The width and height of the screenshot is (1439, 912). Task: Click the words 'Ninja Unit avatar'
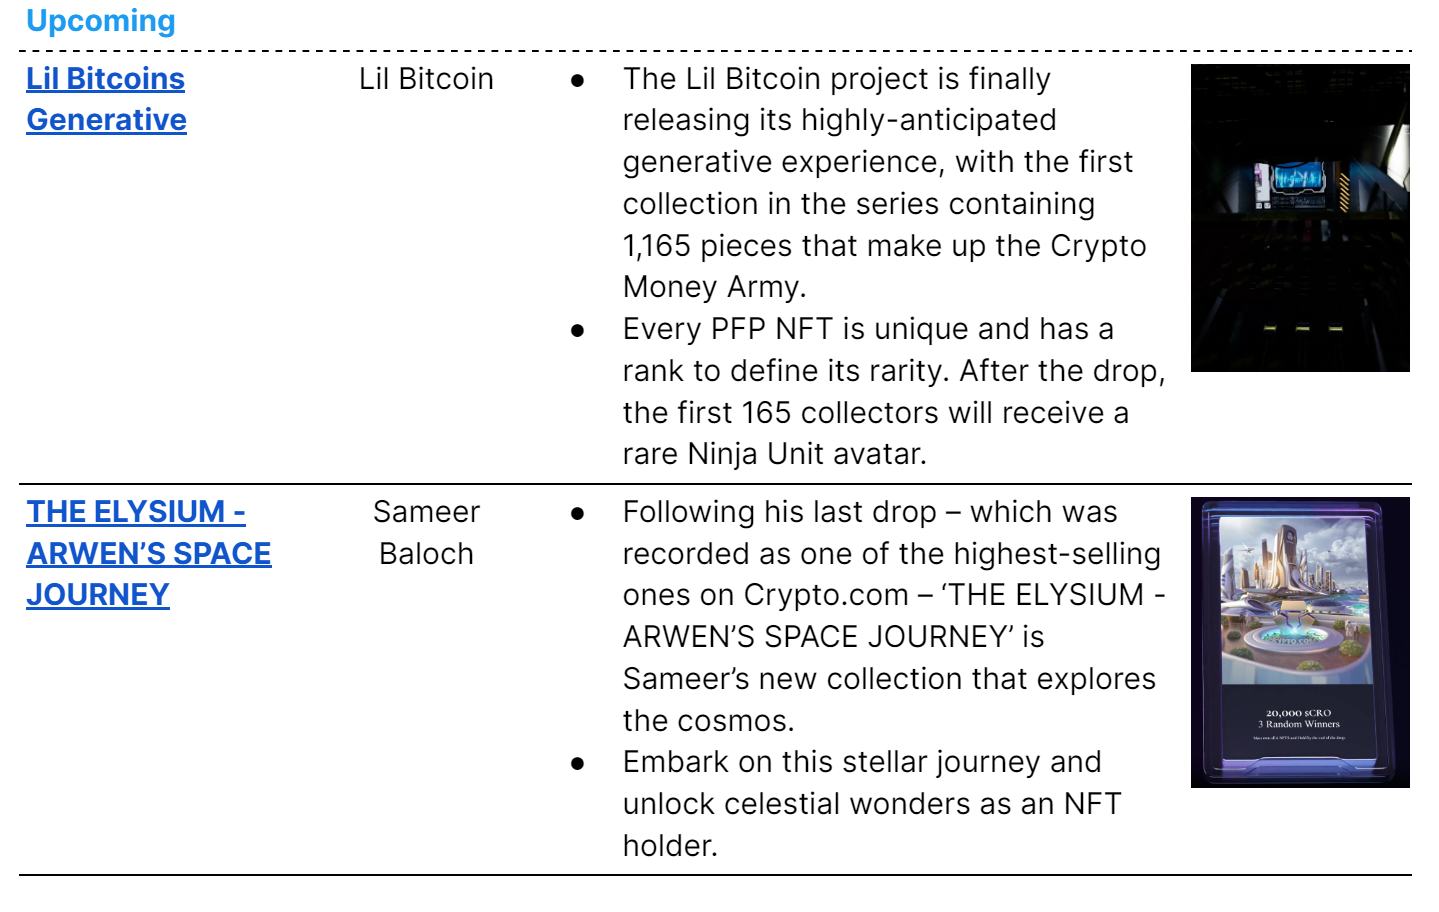pyautogui.click(x=807, y=454)
